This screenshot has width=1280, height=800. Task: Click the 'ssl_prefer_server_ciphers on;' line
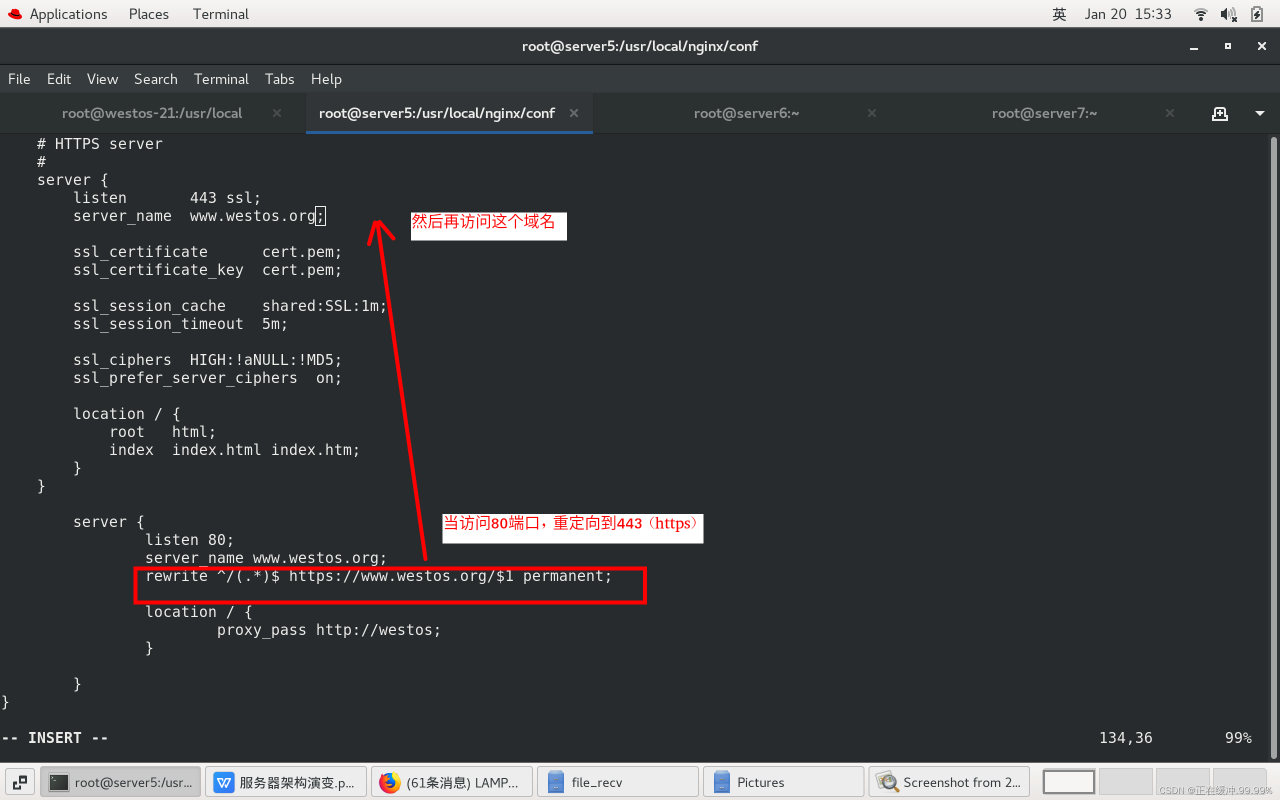click(x=208, y=378)
